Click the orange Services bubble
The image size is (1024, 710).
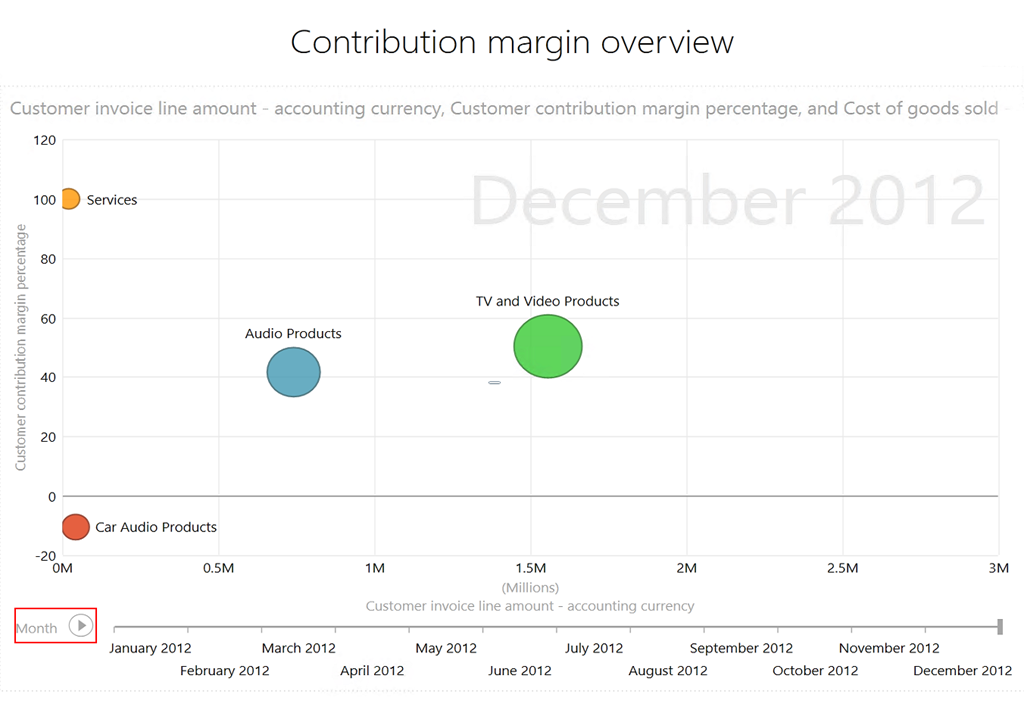[x=69, y=199]
